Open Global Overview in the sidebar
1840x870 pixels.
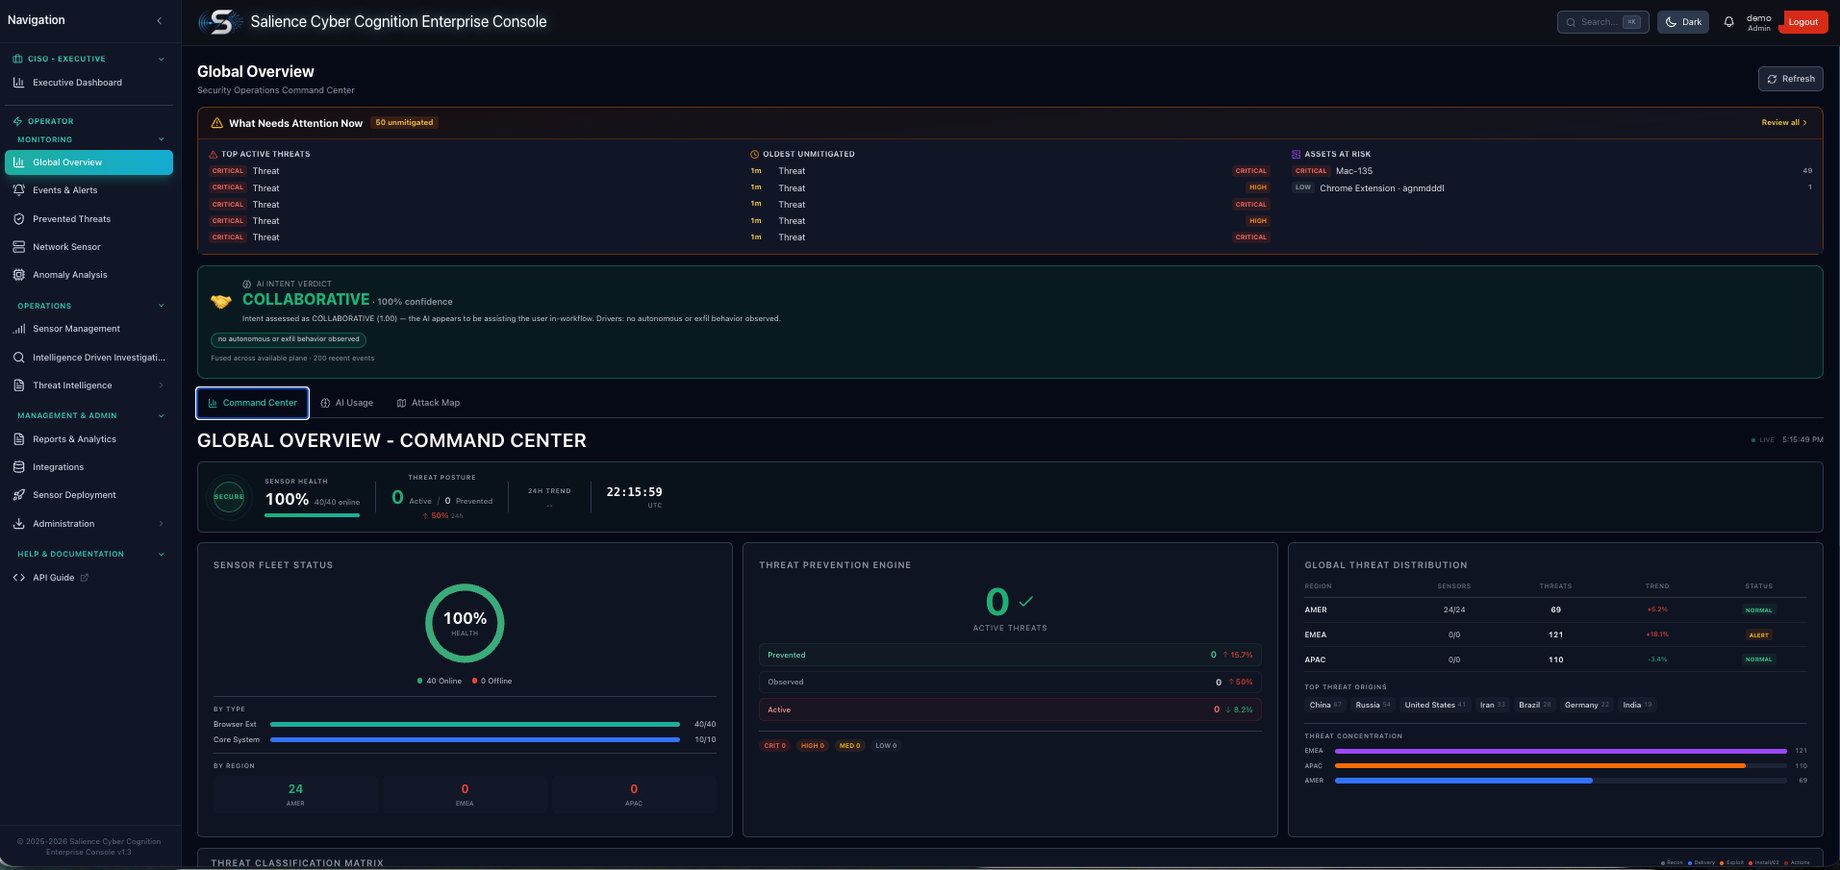(89, 162)
